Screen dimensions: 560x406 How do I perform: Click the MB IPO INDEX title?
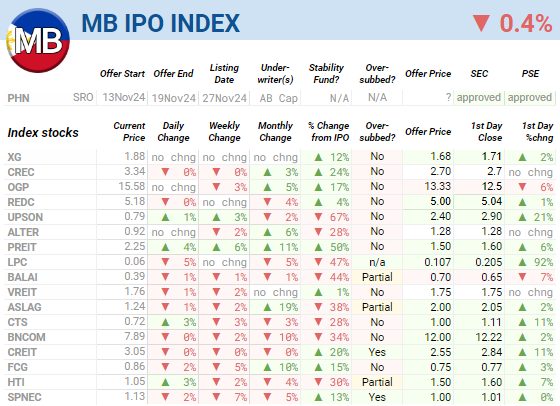pos(160,24)
